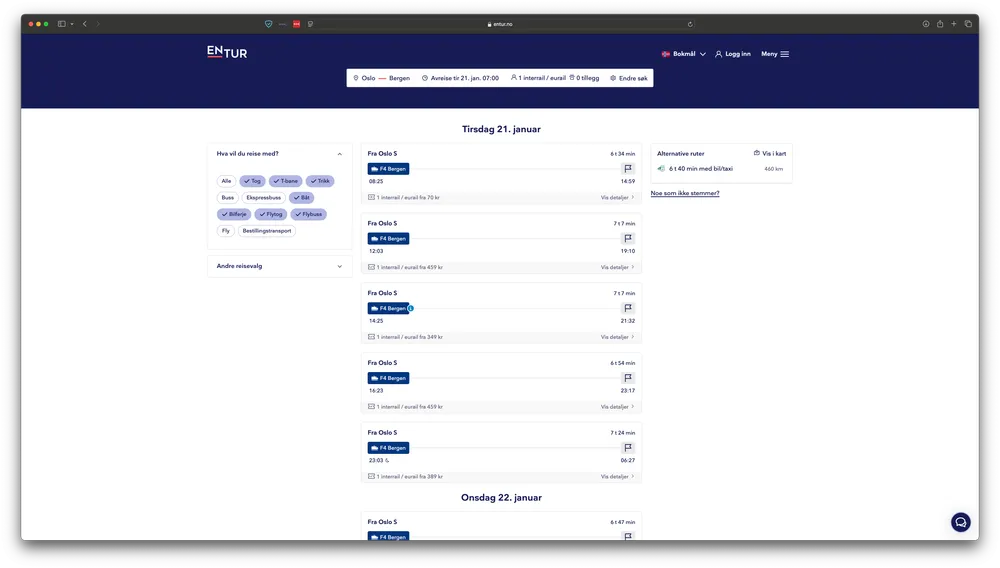Click the 'Noe som ikke stemmer?' link
This screenshot has width=1000, height=568.
685,193
